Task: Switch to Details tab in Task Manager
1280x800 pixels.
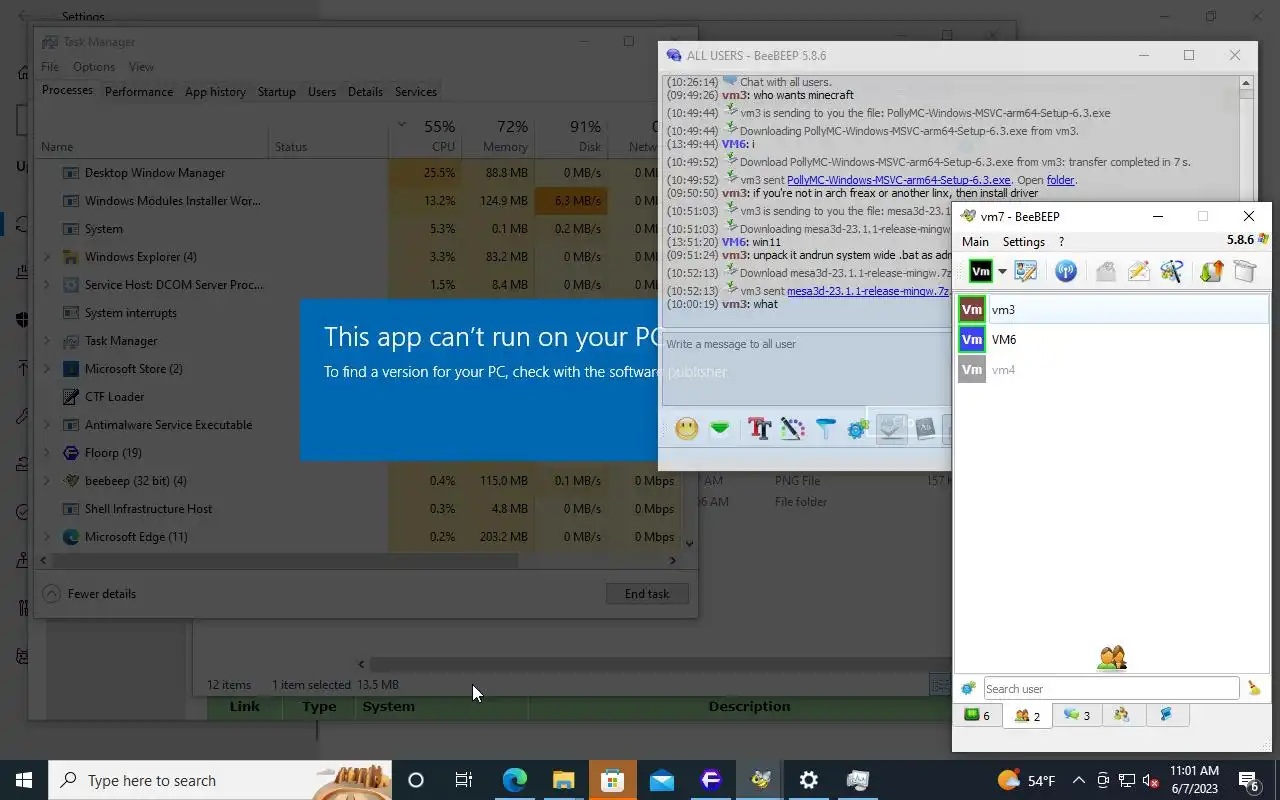Action: (365, 91)
